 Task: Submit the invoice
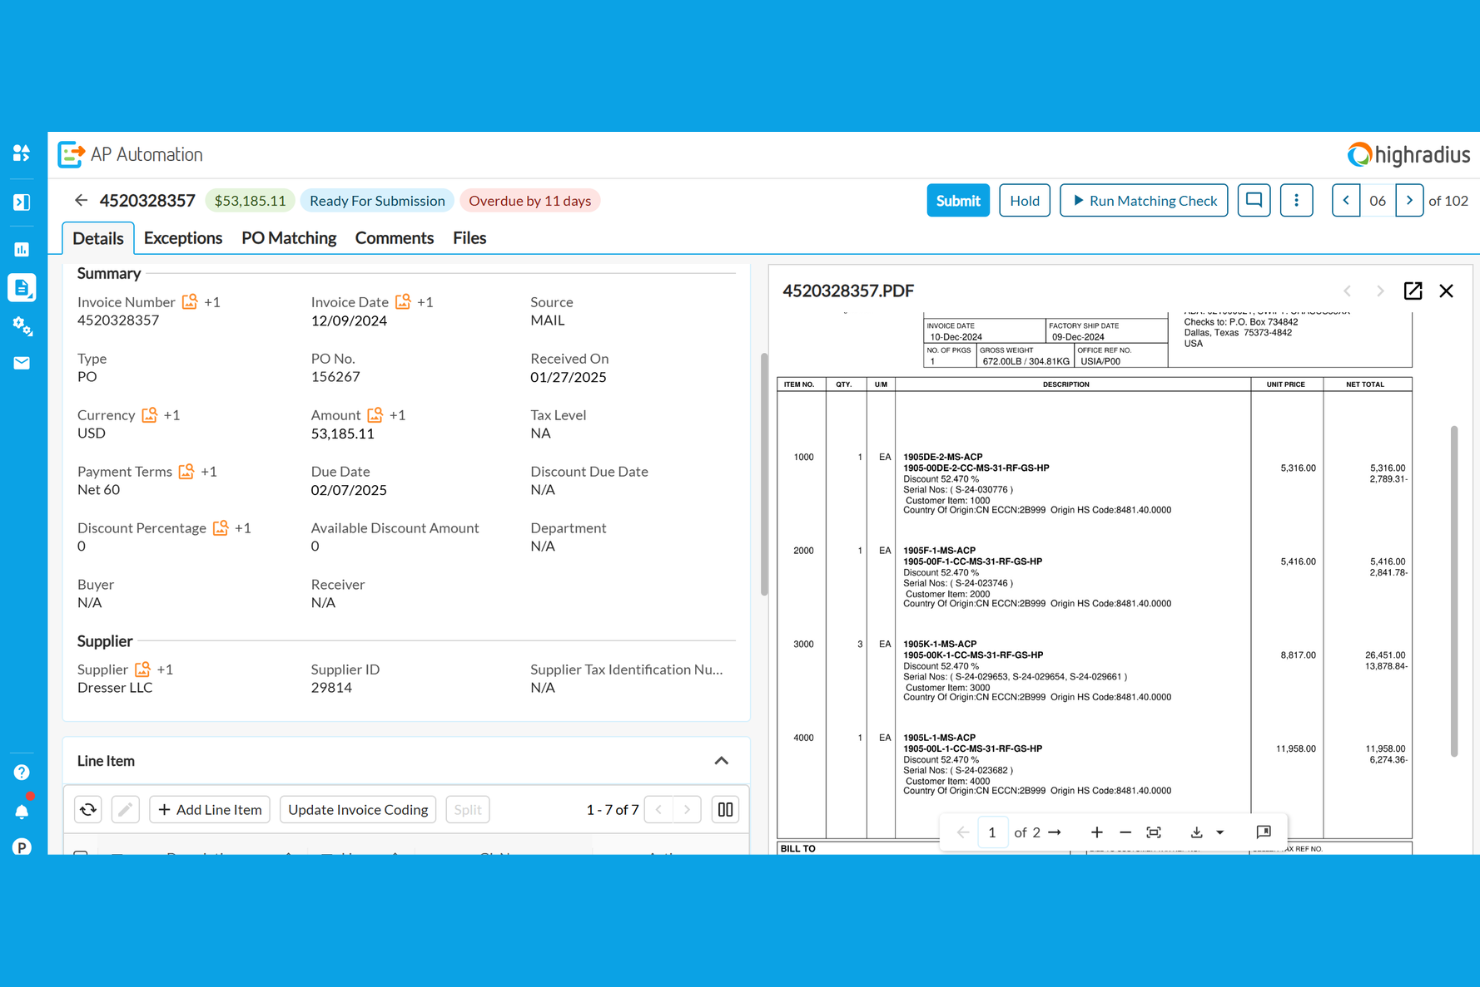pyautogui.click(x=957, y=200)
